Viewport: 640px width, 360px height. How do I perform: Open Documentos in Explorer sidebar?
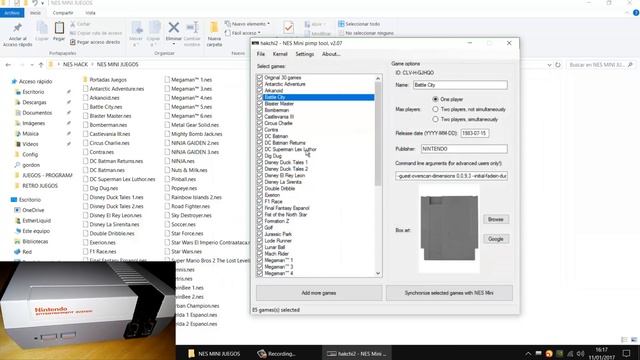pos(37,113)
